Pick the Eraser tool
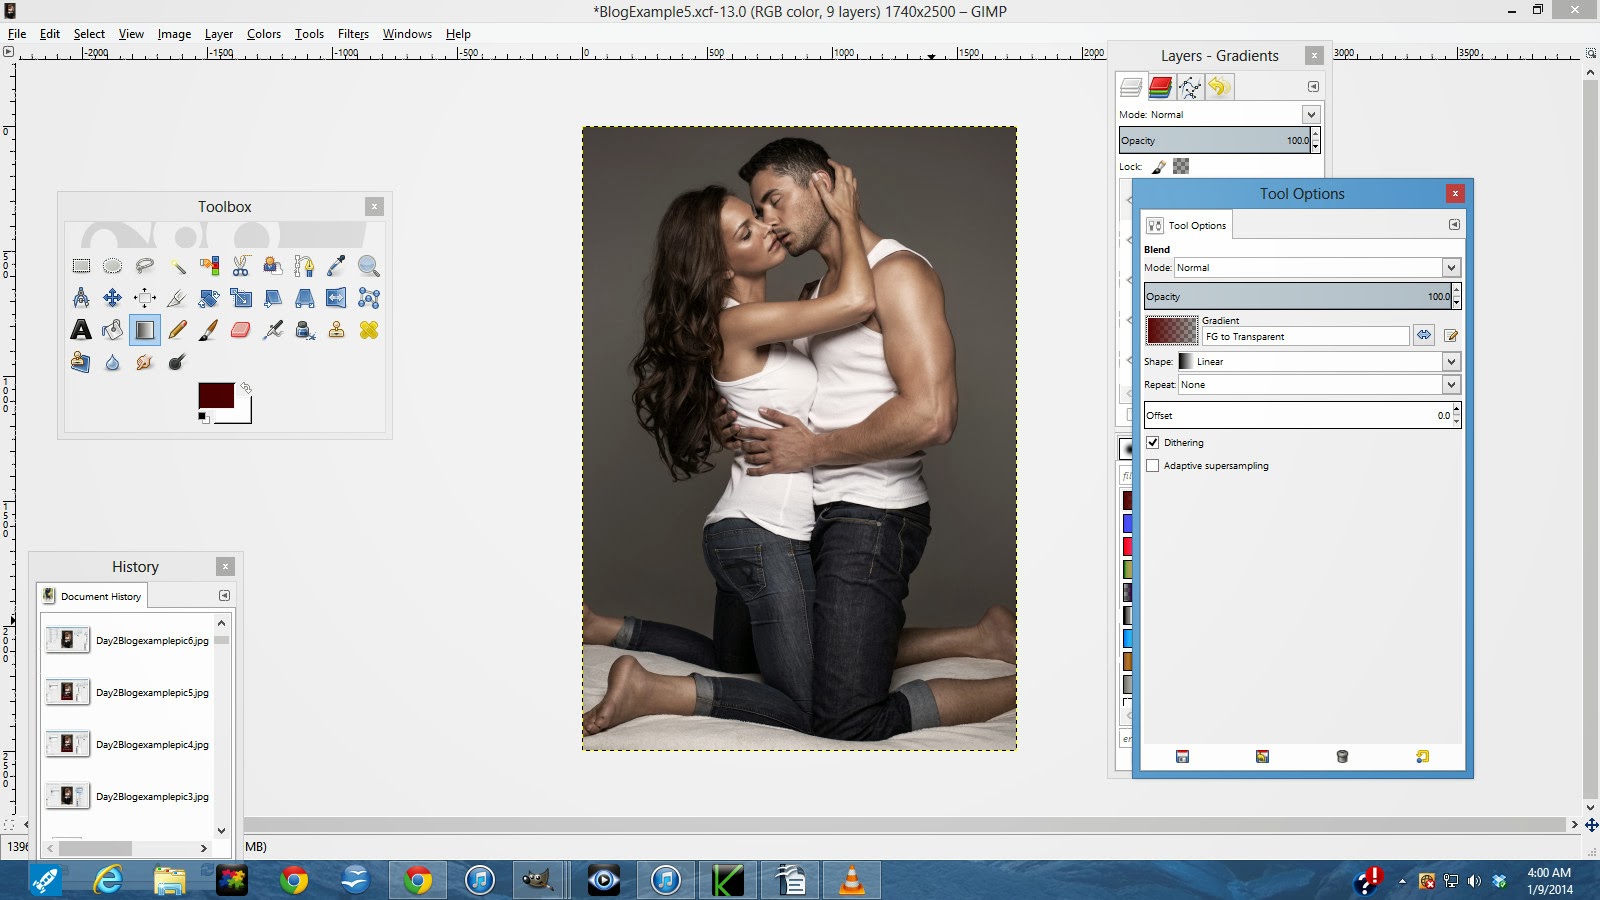The image size is (1600, 900). pyautogui.click(x=240, y=330)
